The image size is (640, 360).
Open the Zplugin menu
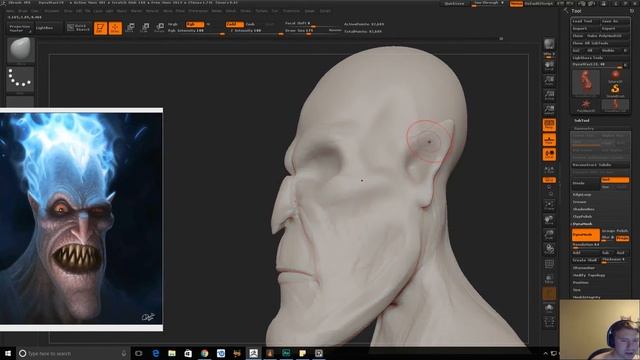pyautogui.click(x=309, y=11)
